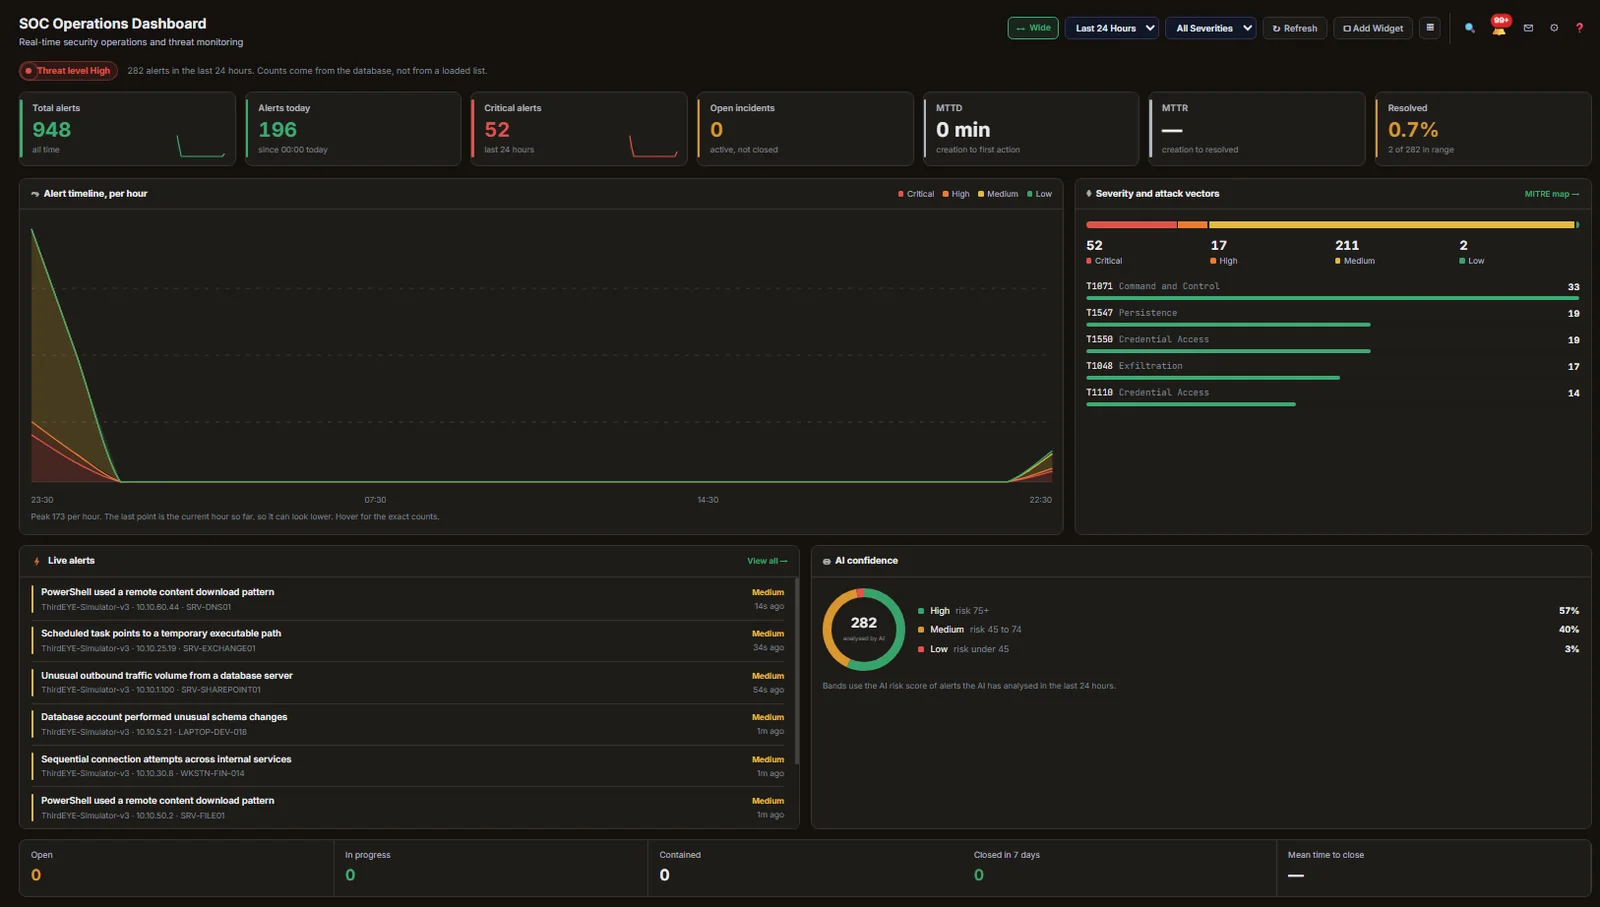
Task: Toggle High series in timeline legend
Action: [956, 194]
